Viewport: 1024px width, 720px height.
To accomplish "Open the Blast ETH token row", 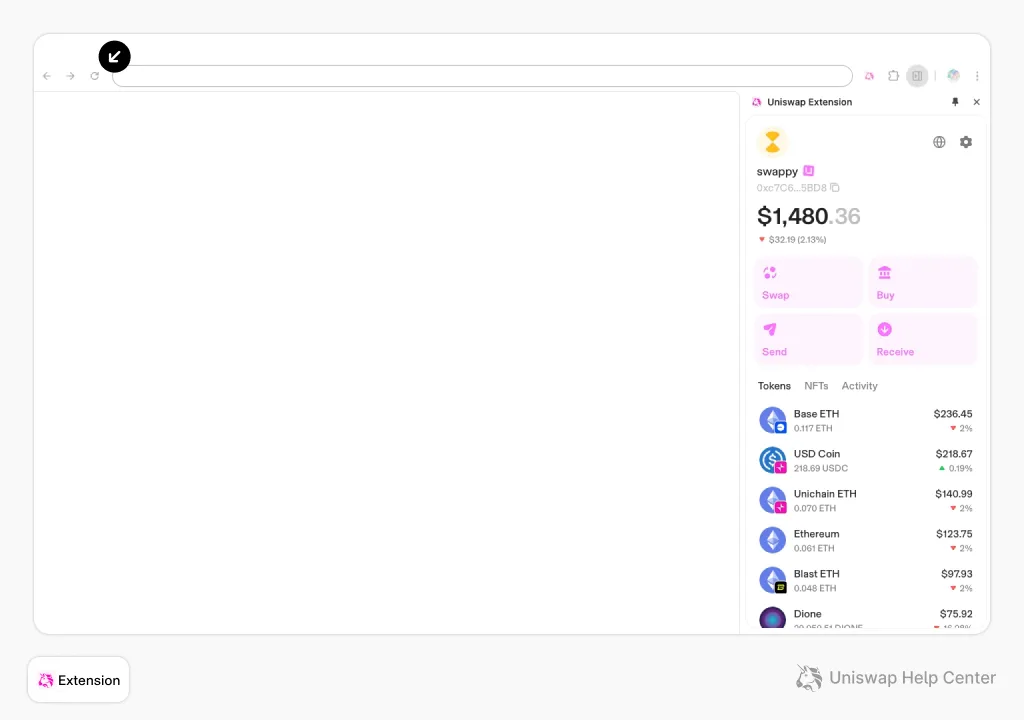I will [866, 580].
